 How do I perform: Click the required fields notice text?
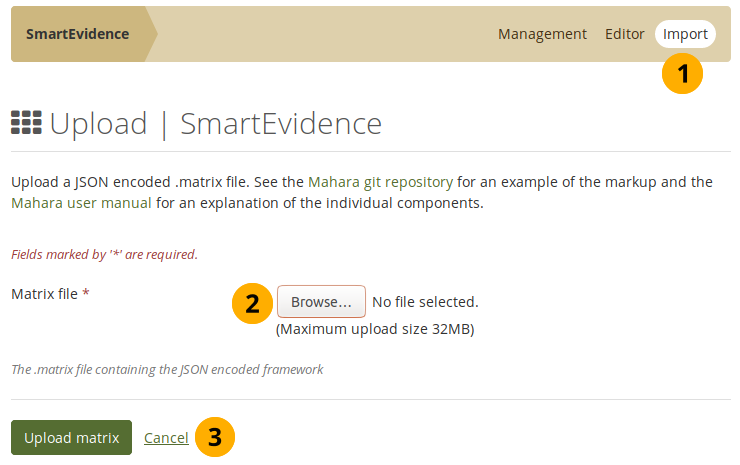click(104, 254)
